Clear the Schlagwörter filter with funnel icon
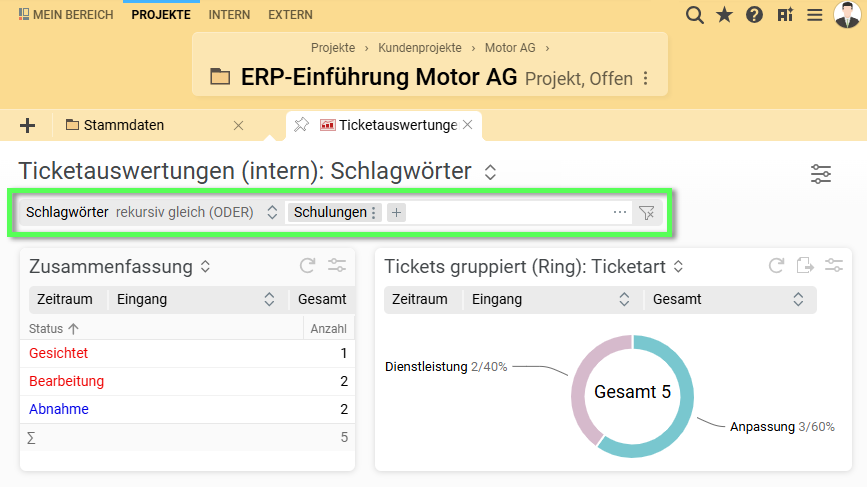The height and width of the screenshot is (487, 867). [647, 213]
